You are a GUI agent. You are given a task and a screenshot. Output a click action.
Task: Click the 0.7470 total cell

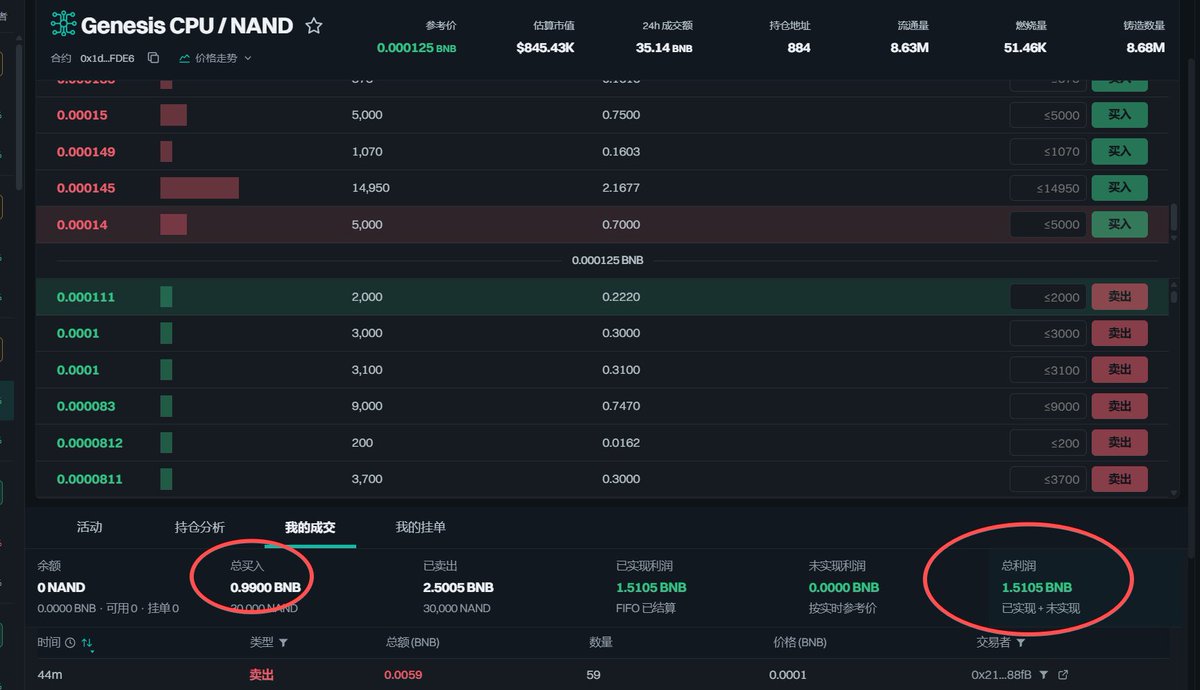621,406
